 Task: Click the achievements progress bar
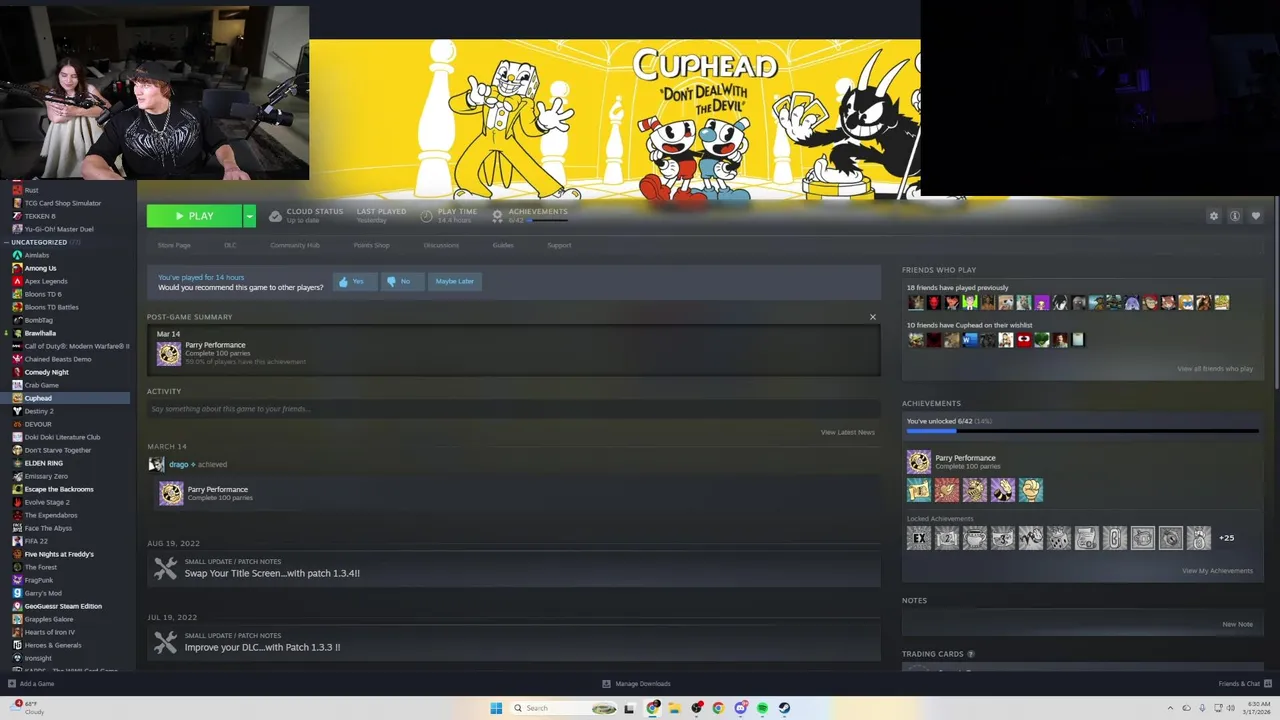coord(1082,430)
